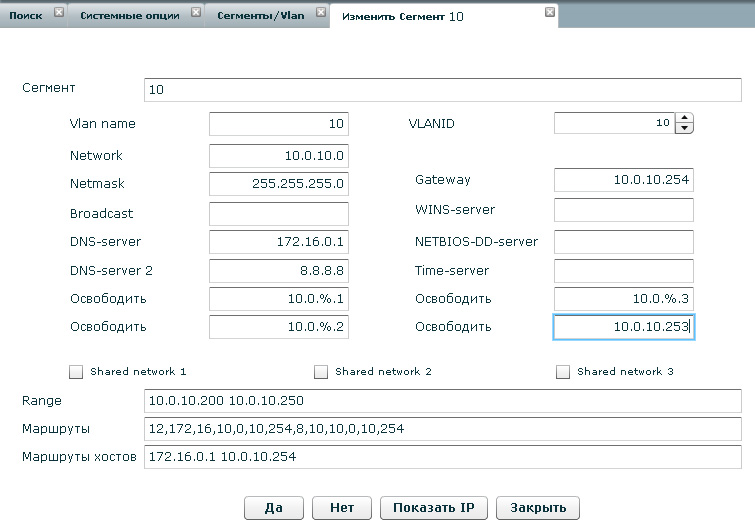Close the Изменить Сегмент 10 tab
This screenshot has width=755, height=524.
point(549,13)
